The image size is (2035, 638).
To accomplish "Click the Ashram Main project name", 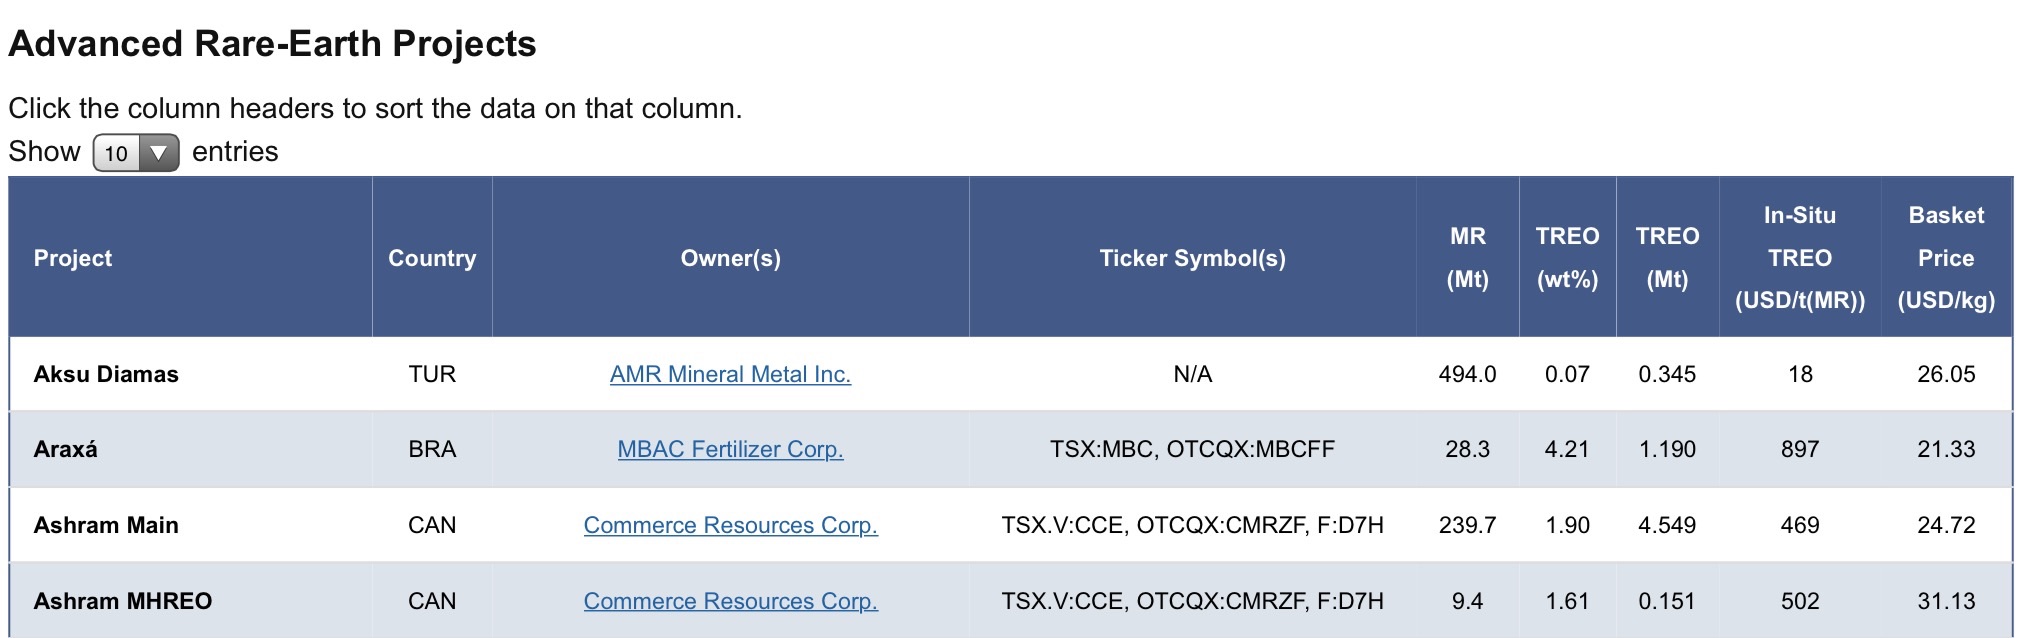I will click(x=103, y=525).
